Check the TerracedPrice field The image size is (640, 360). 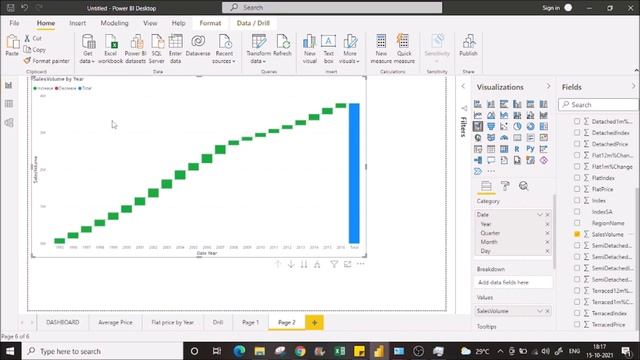coord(577,324)
